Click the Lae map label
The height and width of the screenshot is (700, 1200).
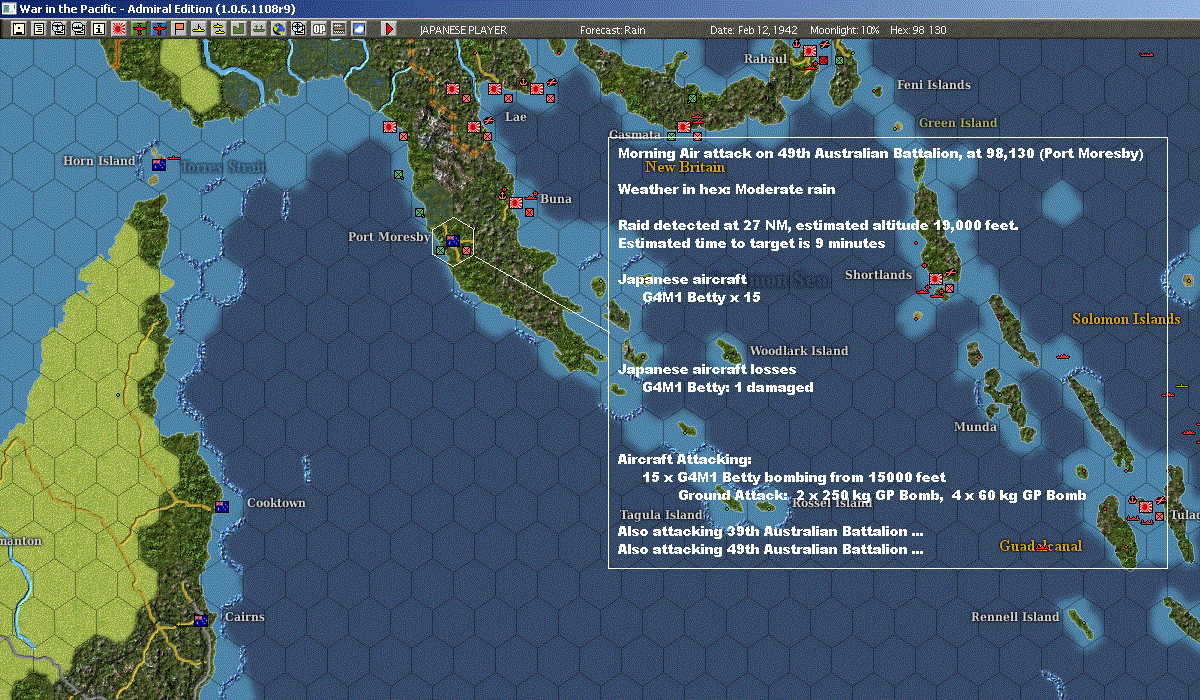pos(515,117)
